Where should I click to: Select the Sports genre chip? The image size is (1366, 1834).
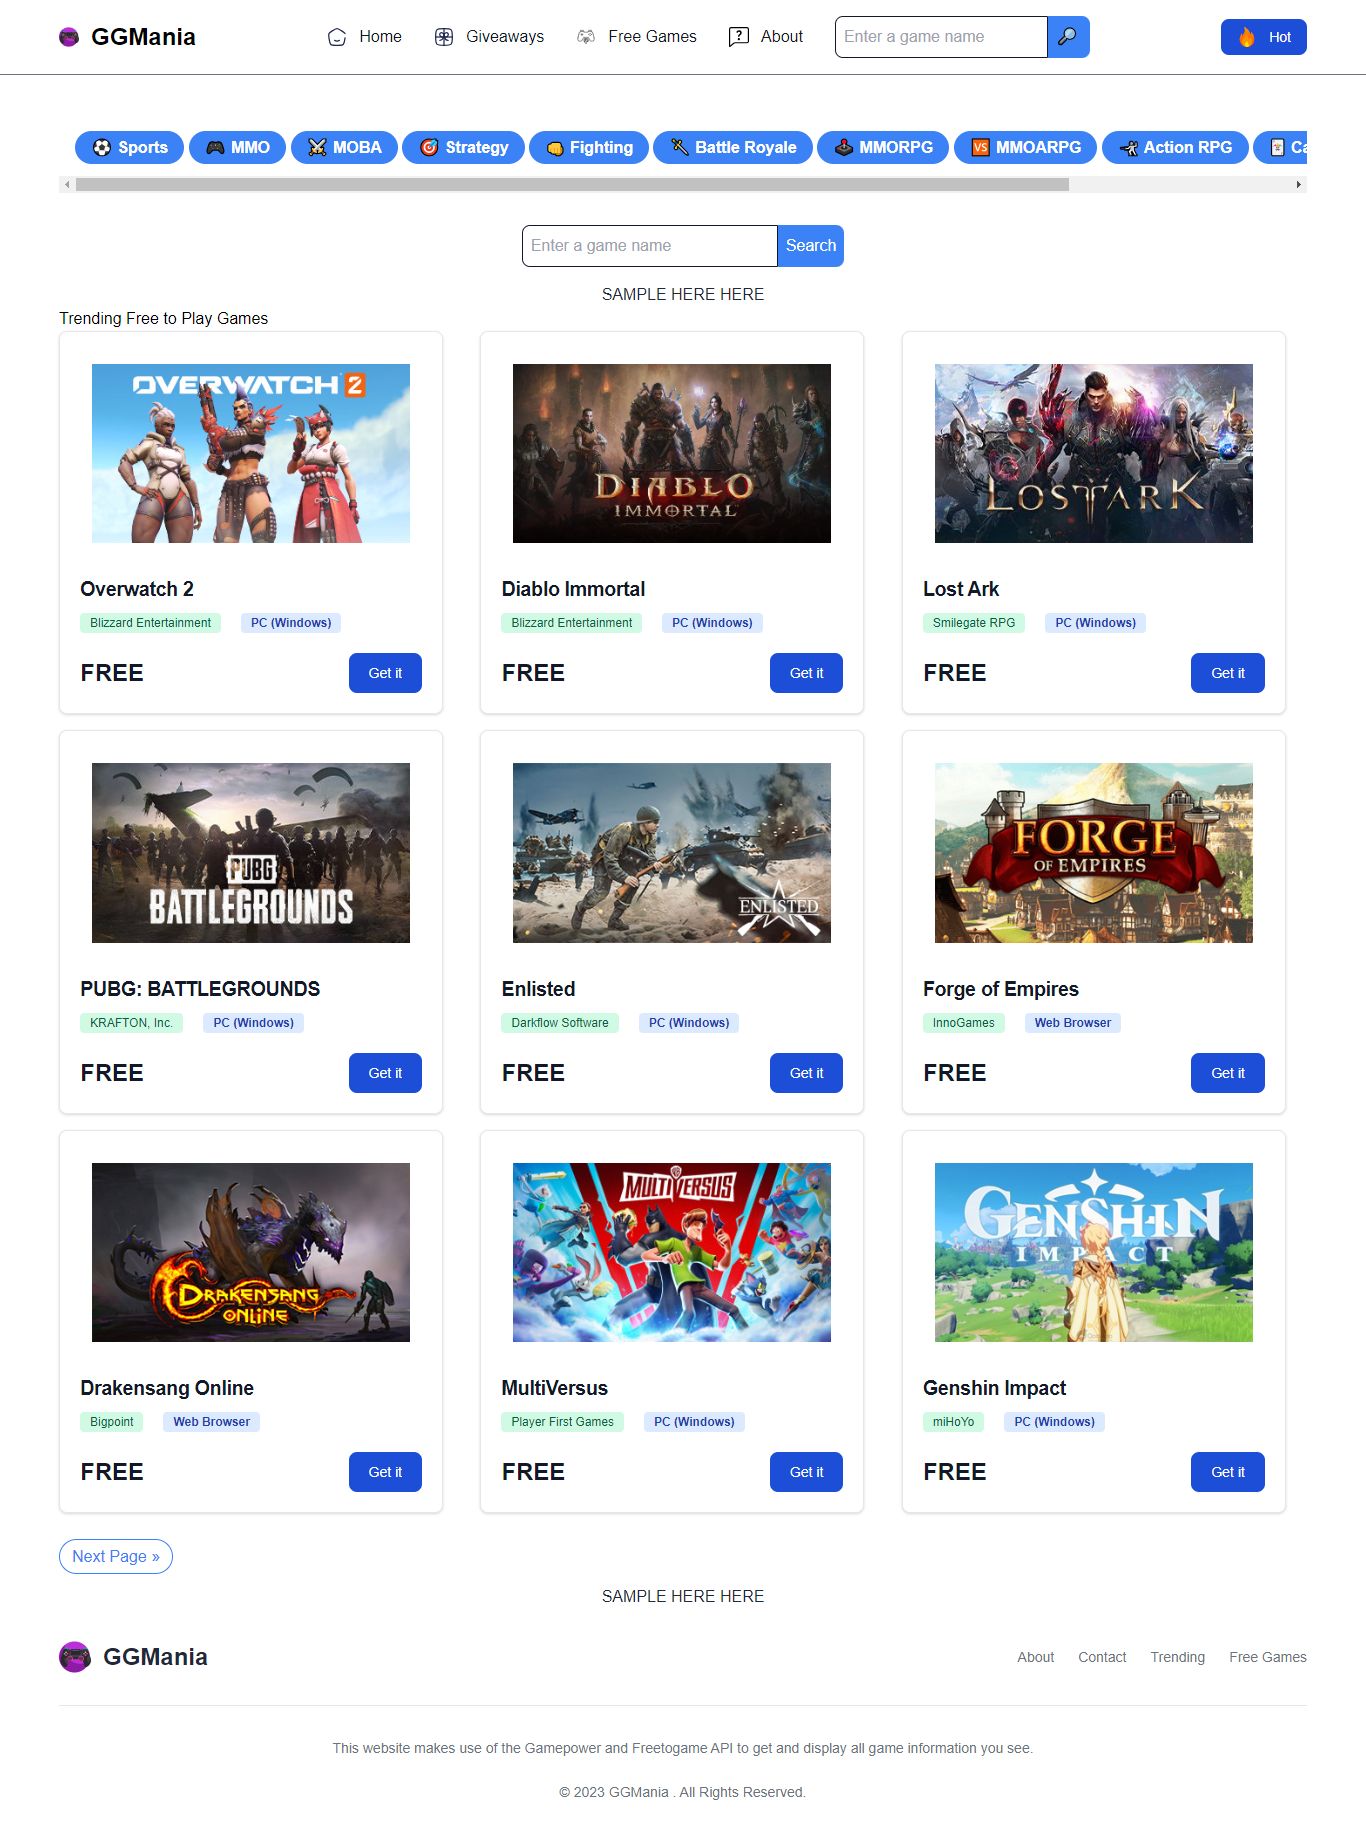tap(130, 147)
